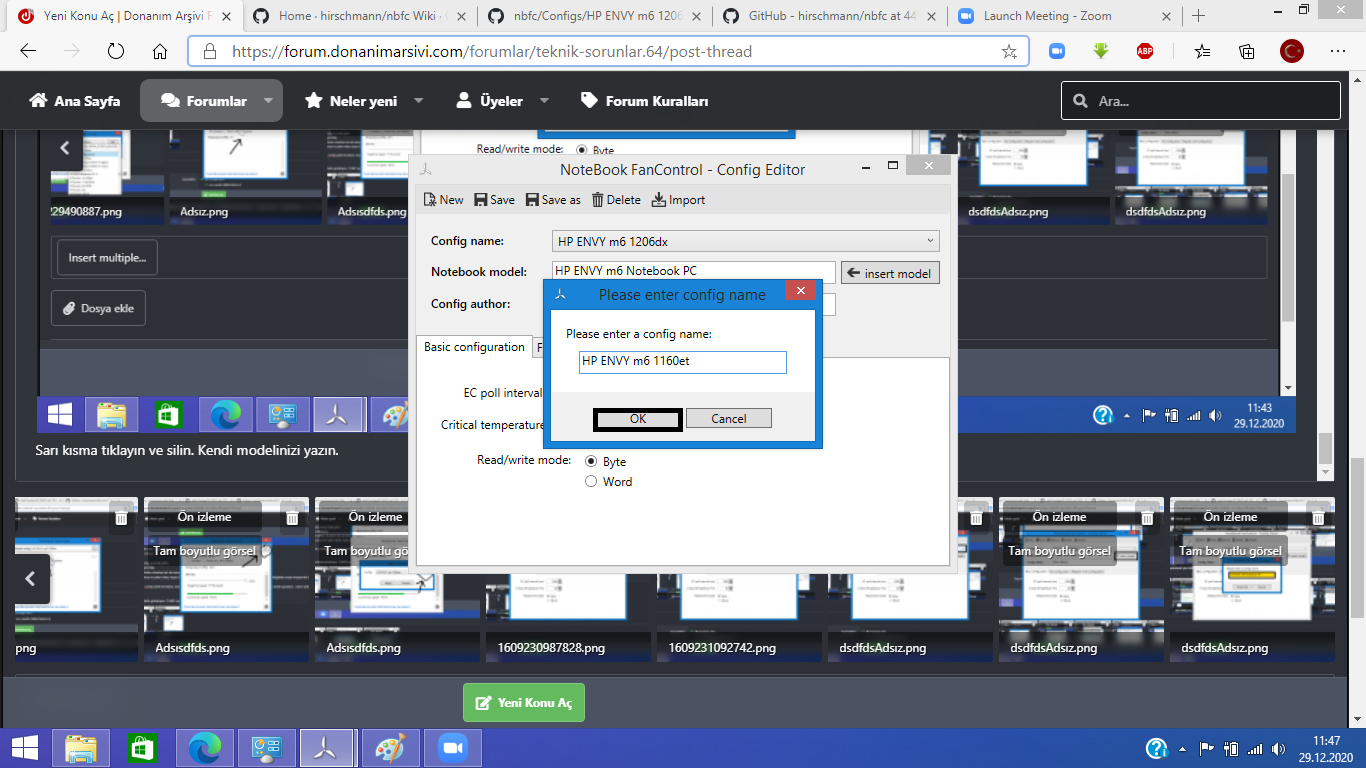This screenshot has width=1366, height=768.
Task: Close the Please enter config name dialog
Action: (x=800, y=292)
